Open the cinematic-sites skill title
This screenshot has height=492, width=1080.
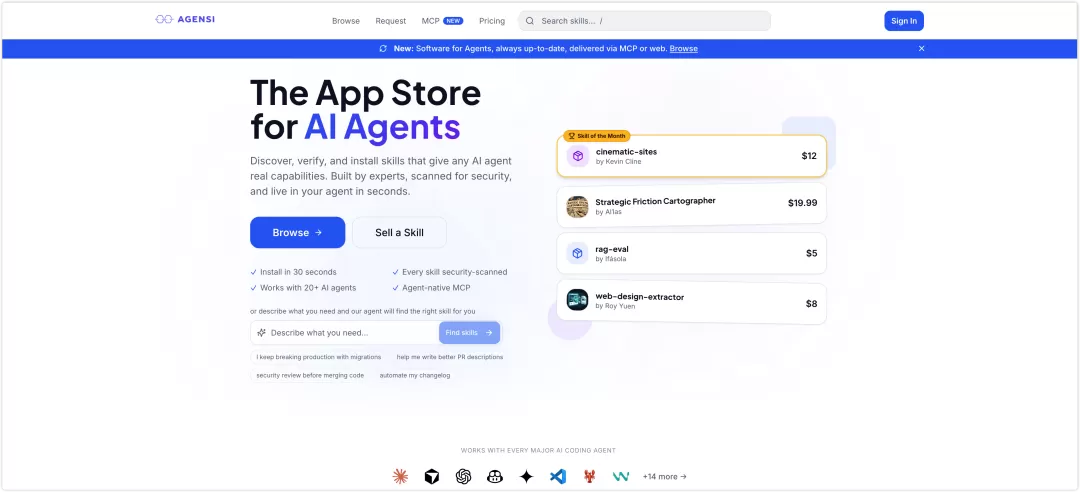click(x=626, y=152)
